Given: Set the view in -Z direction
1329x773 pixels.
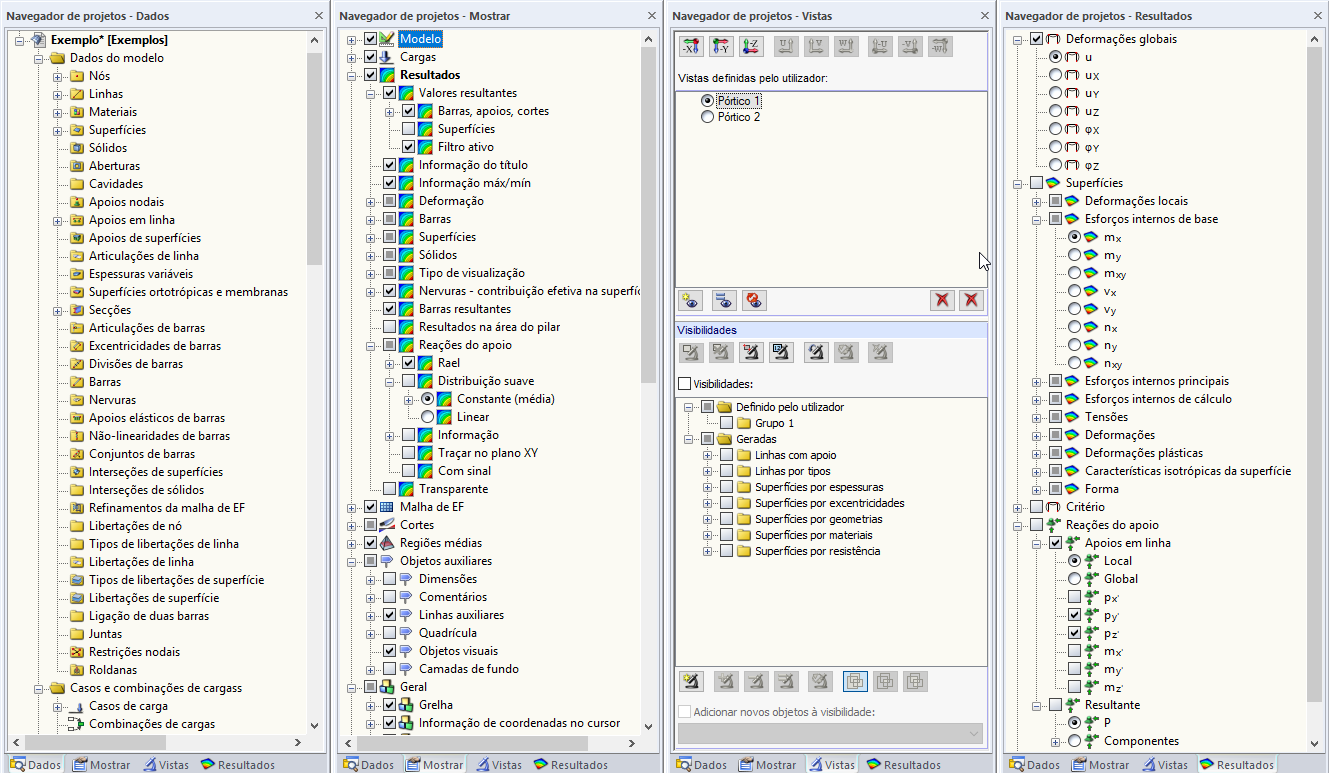Looking at the screenshot, I should tap(751, 45).
